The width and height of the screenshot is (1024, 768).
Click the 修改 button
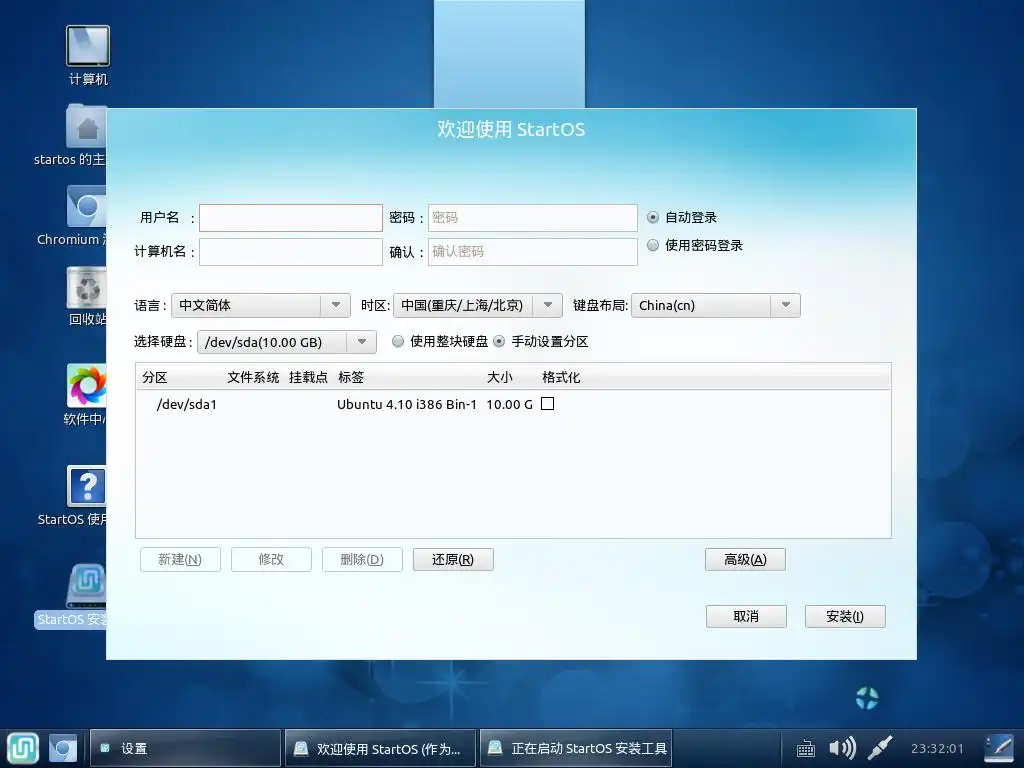click(x=271, y=560)
